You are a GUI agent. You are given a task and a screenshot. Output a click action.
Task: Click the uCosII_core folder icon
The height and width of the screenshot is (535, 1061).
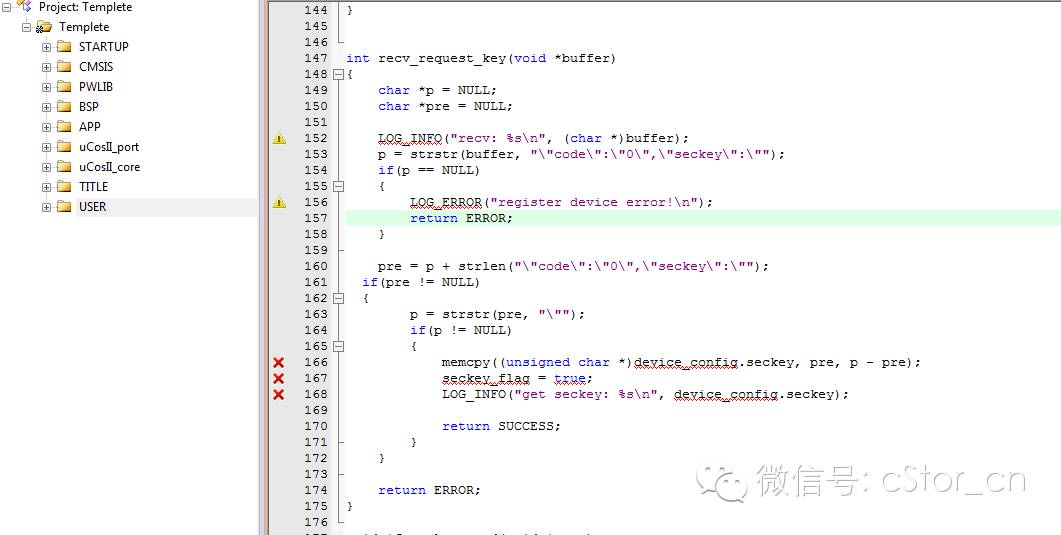(64, 166)
